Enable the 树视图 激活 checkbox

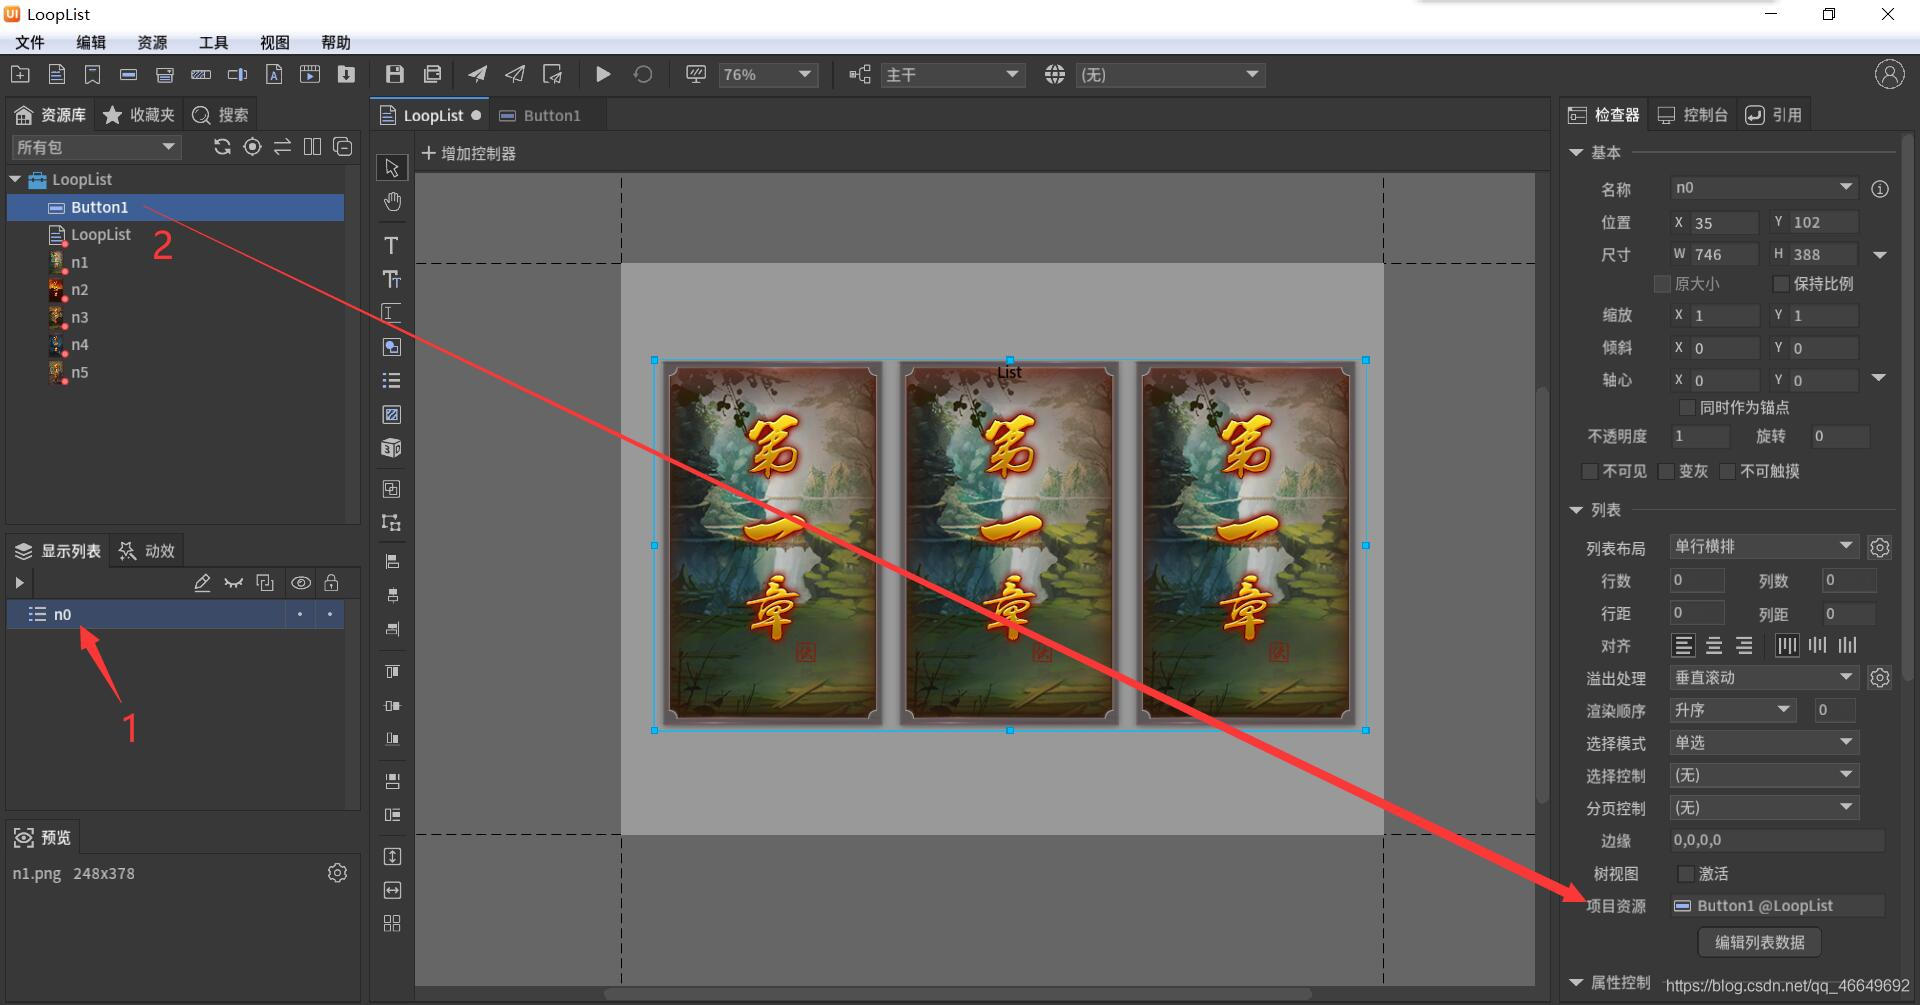coord(1686,874)
